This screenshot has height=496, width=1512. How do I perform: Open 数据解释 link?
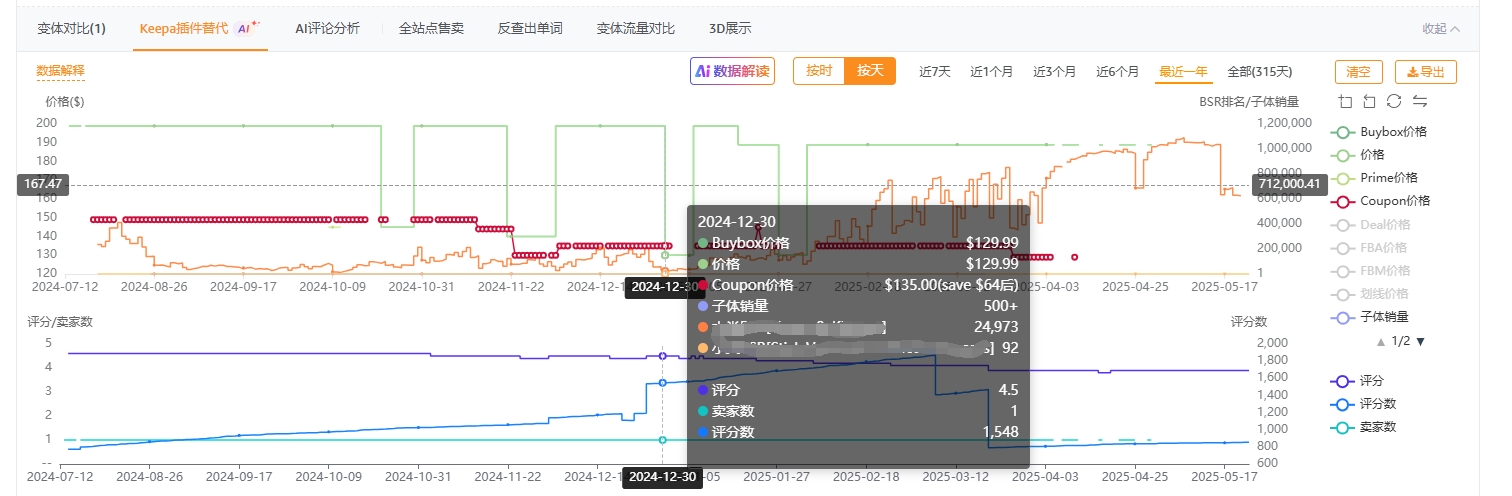point(60,71)
